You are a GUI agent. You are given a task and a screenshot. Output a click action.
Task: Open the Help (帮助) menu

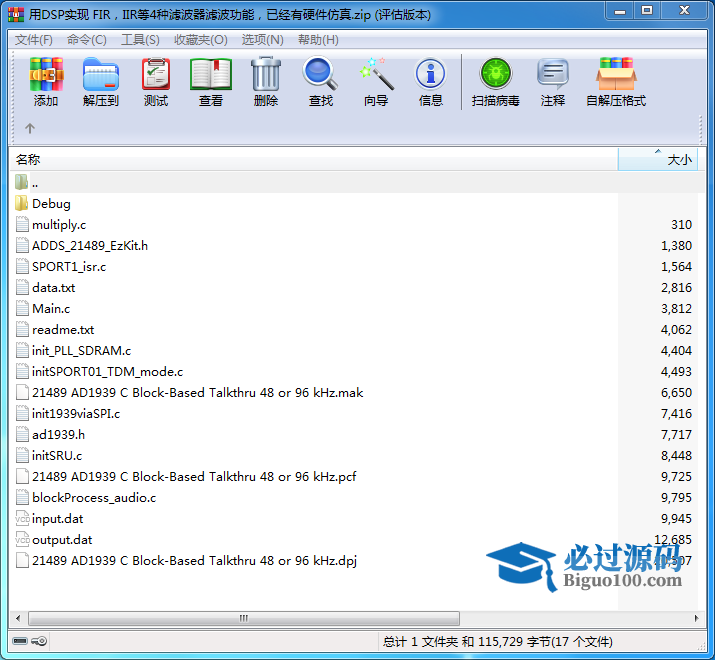coord(318,40)
